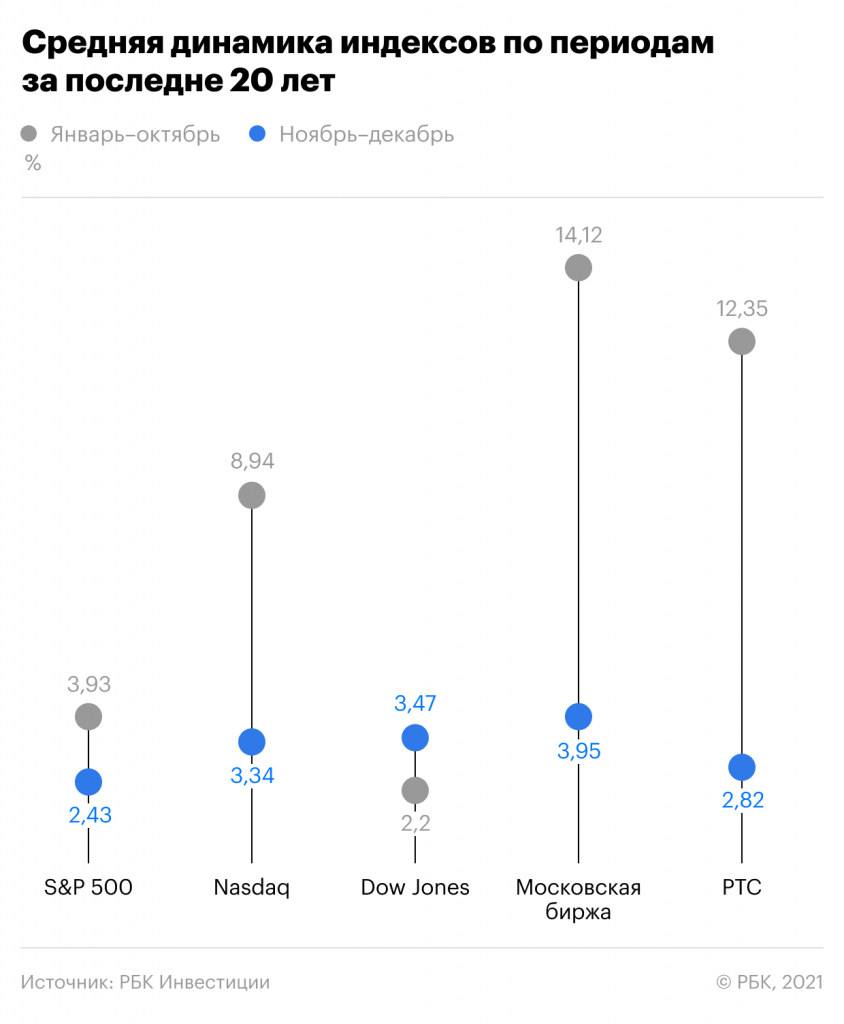
Task: Select the gray S&P 500 data point
Action: [89, 716]
